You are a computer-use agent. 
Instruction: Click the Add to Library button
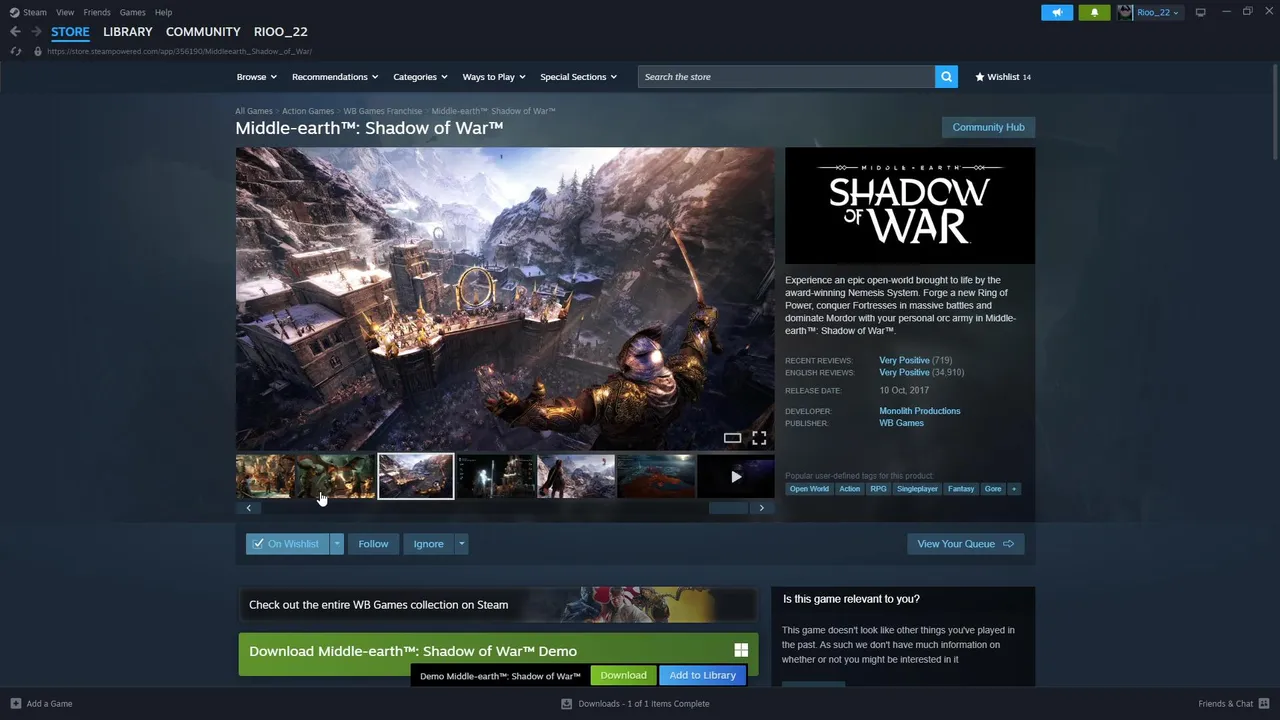click(702, 675)
